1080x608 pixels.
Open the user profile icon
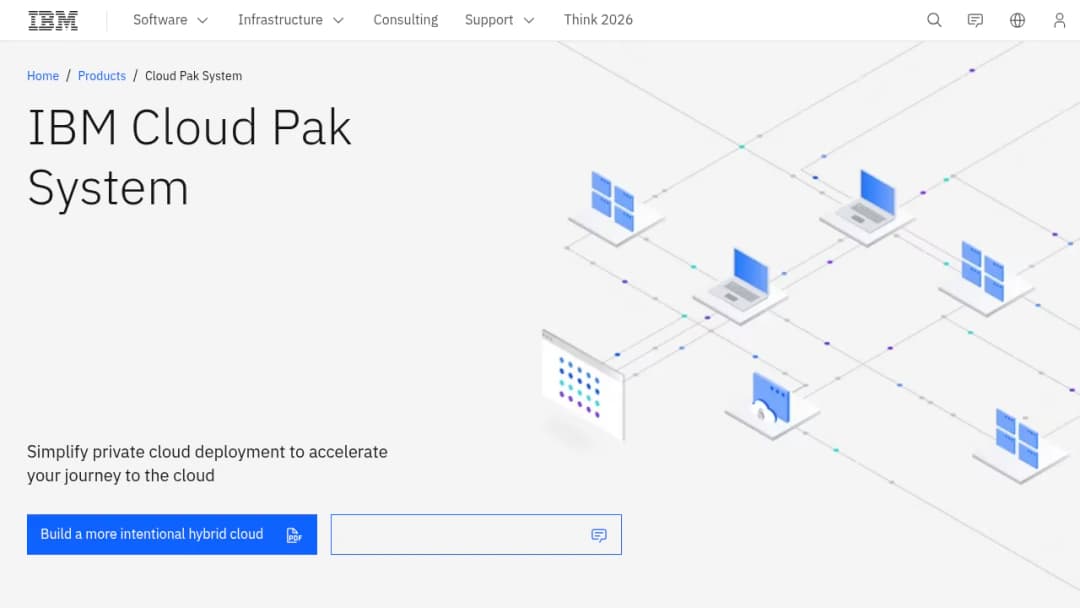[x=1059, y=20]
